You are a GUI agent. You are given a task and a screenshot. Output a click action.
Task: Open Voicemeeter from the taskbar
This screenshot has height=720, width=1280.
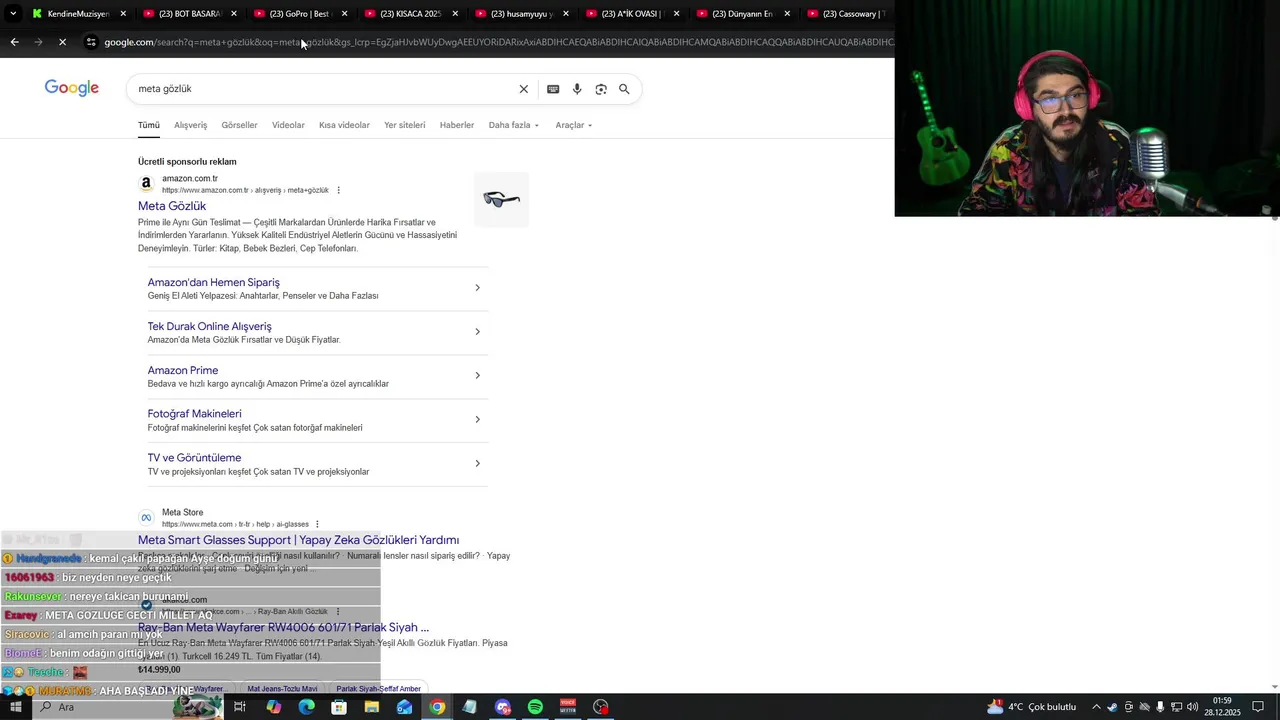click(x=568, y=707)
